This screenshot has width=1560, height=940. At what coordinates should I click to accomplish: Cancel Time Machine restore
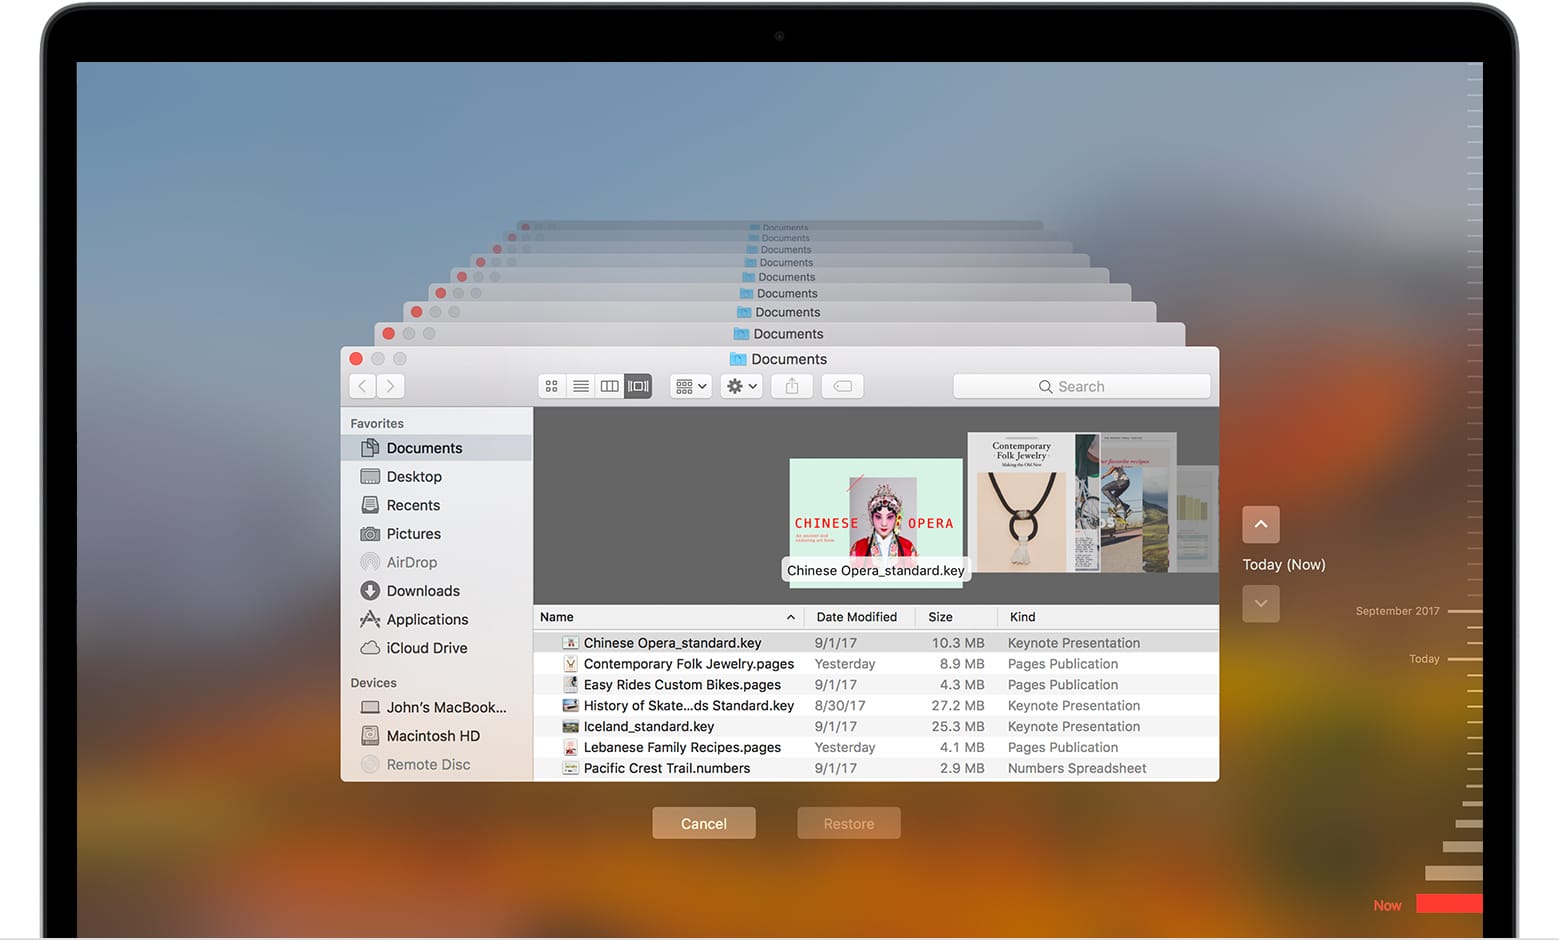pos(703,823)
